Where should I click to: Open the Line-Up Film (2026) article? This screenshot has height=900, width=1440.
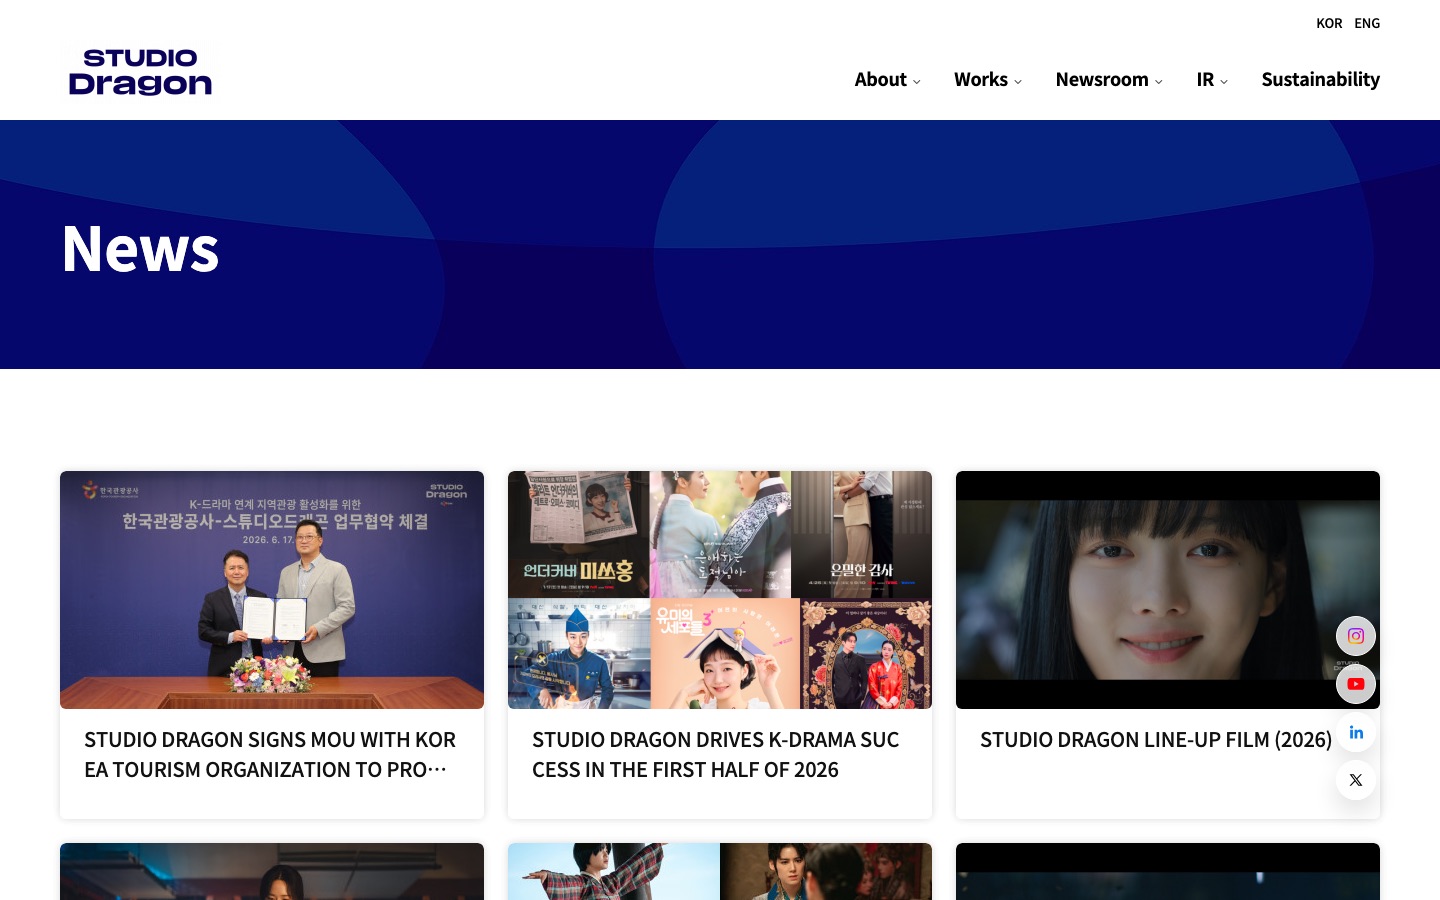(1156, 740)
